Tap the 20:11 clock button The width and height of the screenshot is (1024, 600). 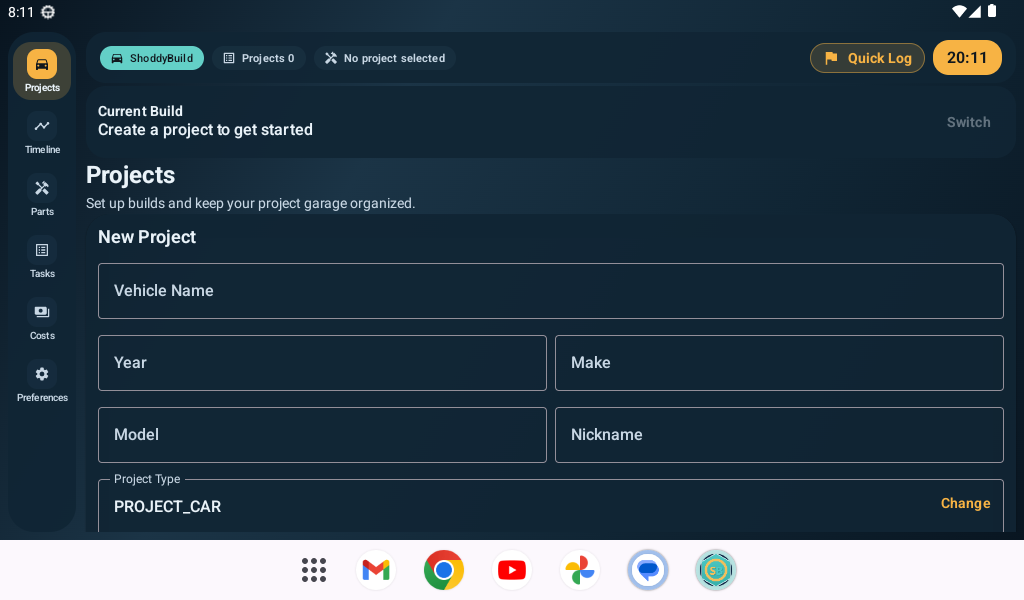coord(966,57)
